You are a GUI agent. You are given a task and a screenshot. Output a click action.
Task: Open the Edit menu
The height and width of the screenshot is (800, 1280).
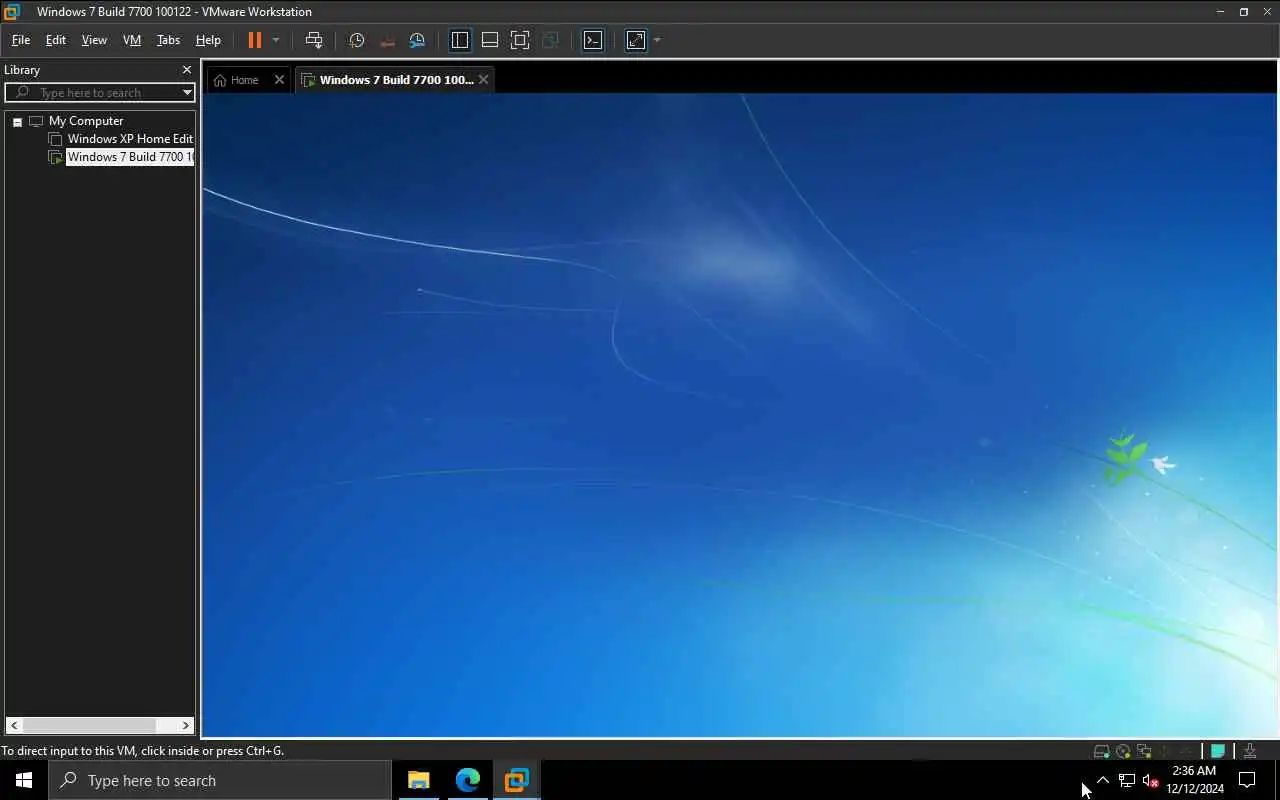click(x=56, y=40)
